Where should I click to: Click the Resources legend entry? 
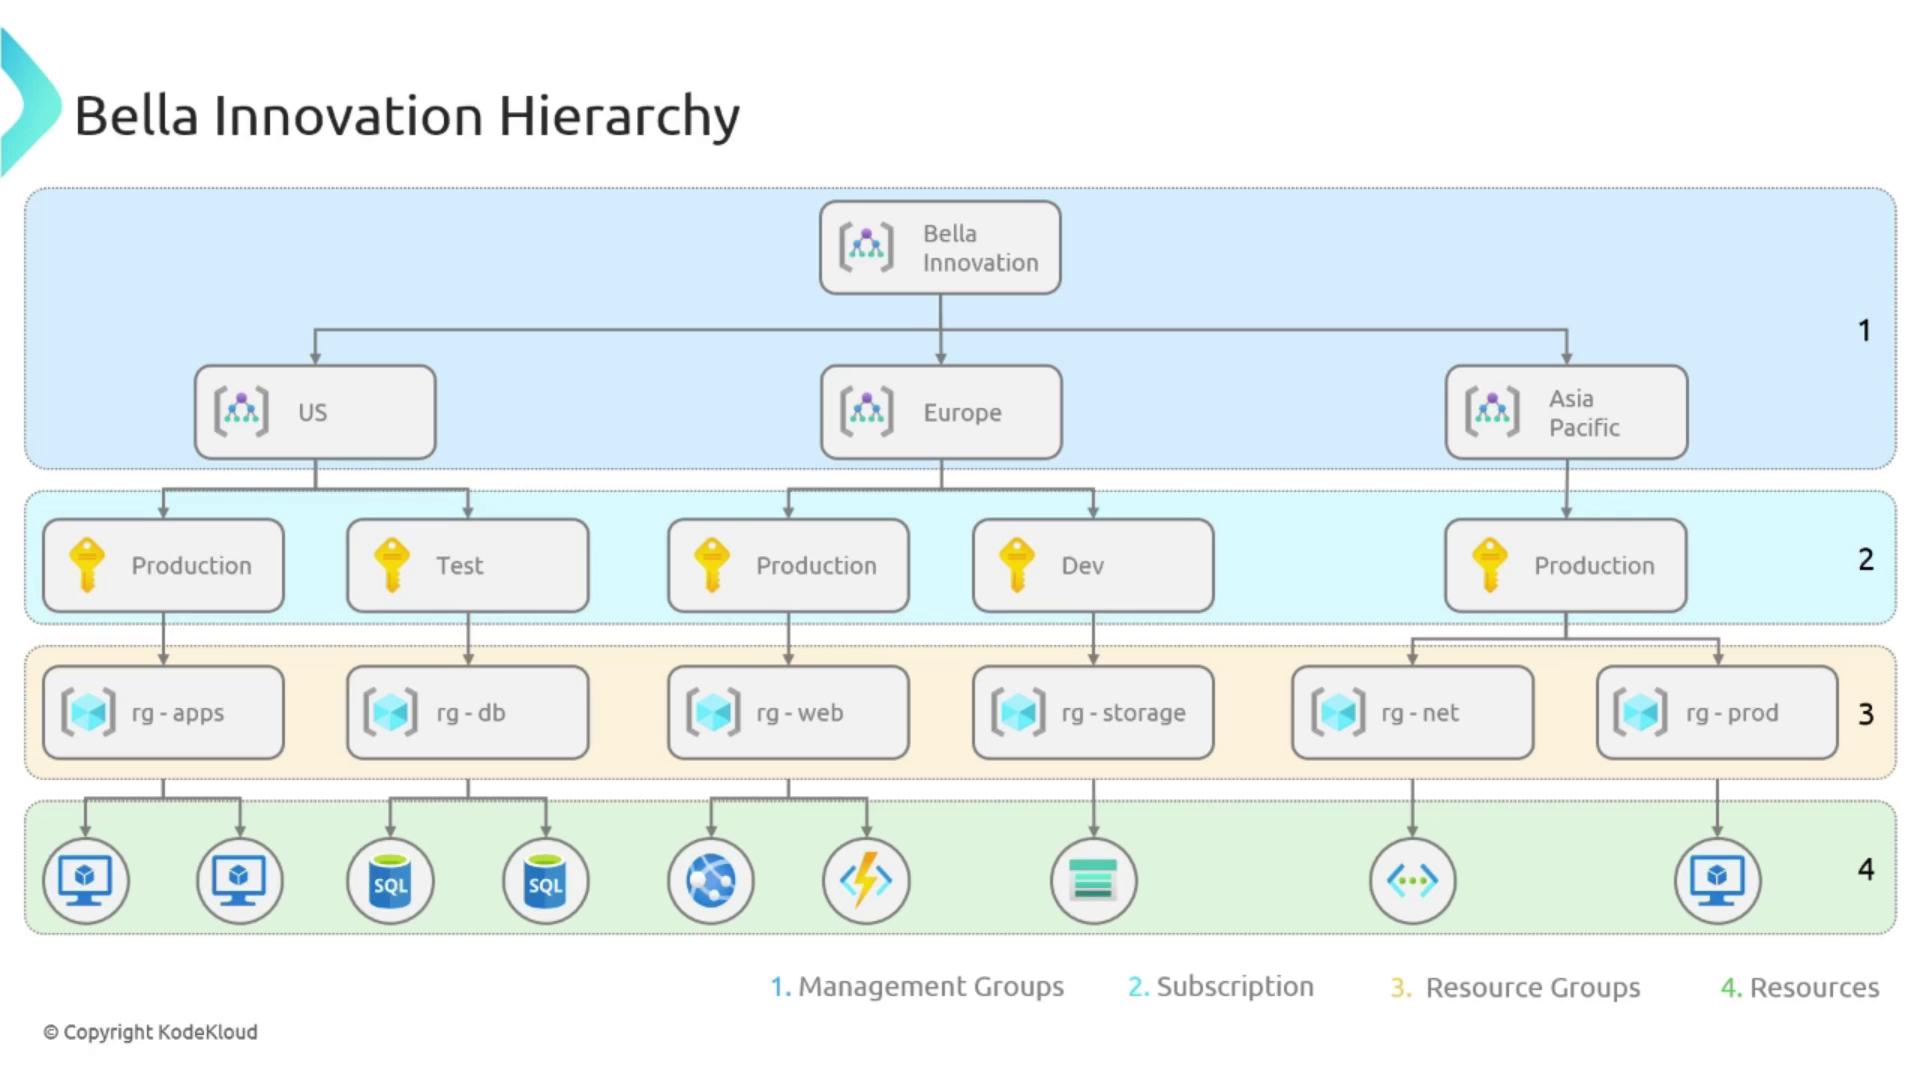[x=1800, y=987]
